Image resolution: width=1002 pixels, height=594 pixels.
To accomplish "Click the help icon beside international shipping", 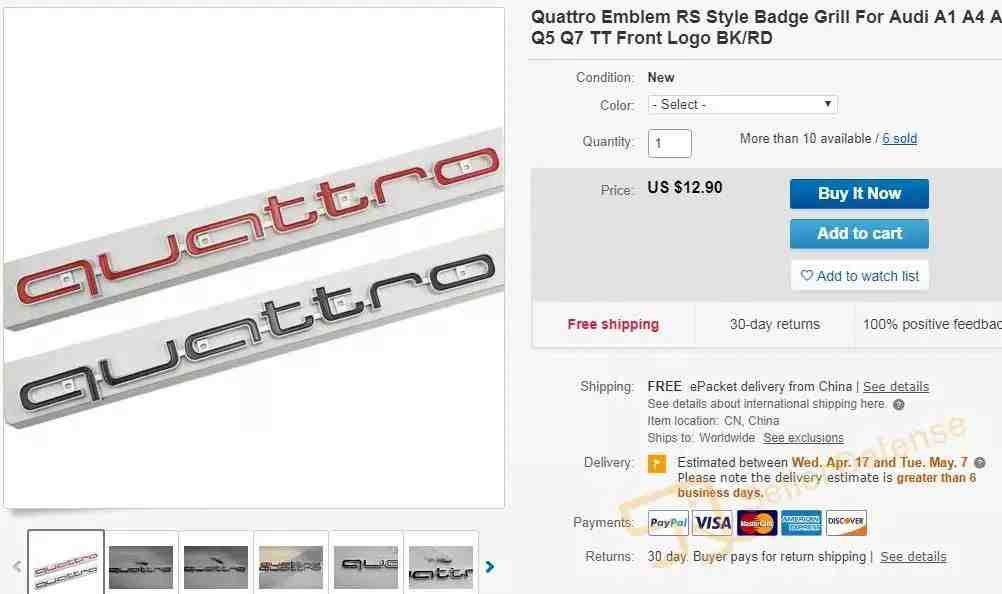I will [x=898, y=404].
